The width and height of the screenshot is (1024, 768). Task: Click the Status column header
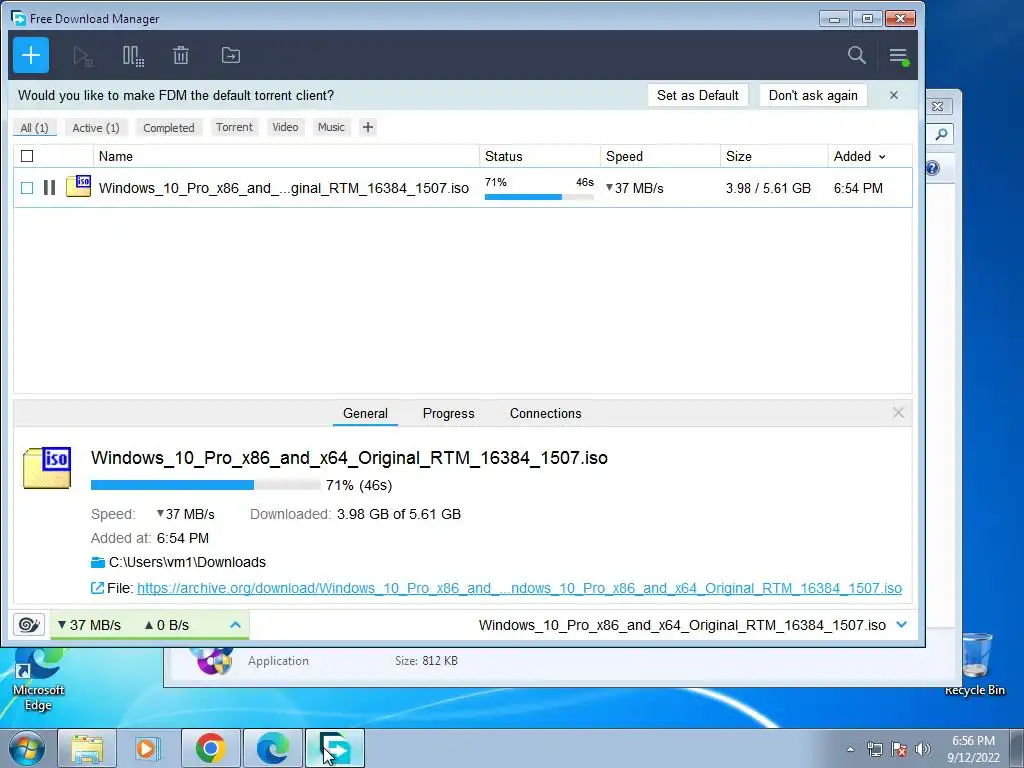click(539, 156)
